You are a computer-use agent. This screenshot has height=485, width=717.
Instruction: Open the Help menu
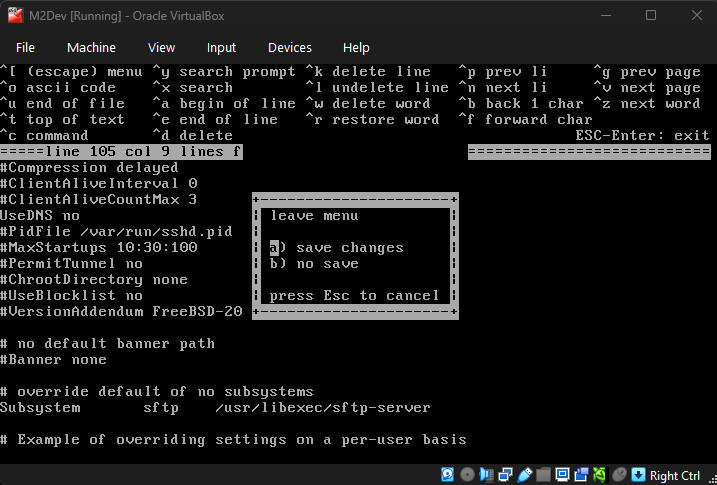tap(356, 47)
